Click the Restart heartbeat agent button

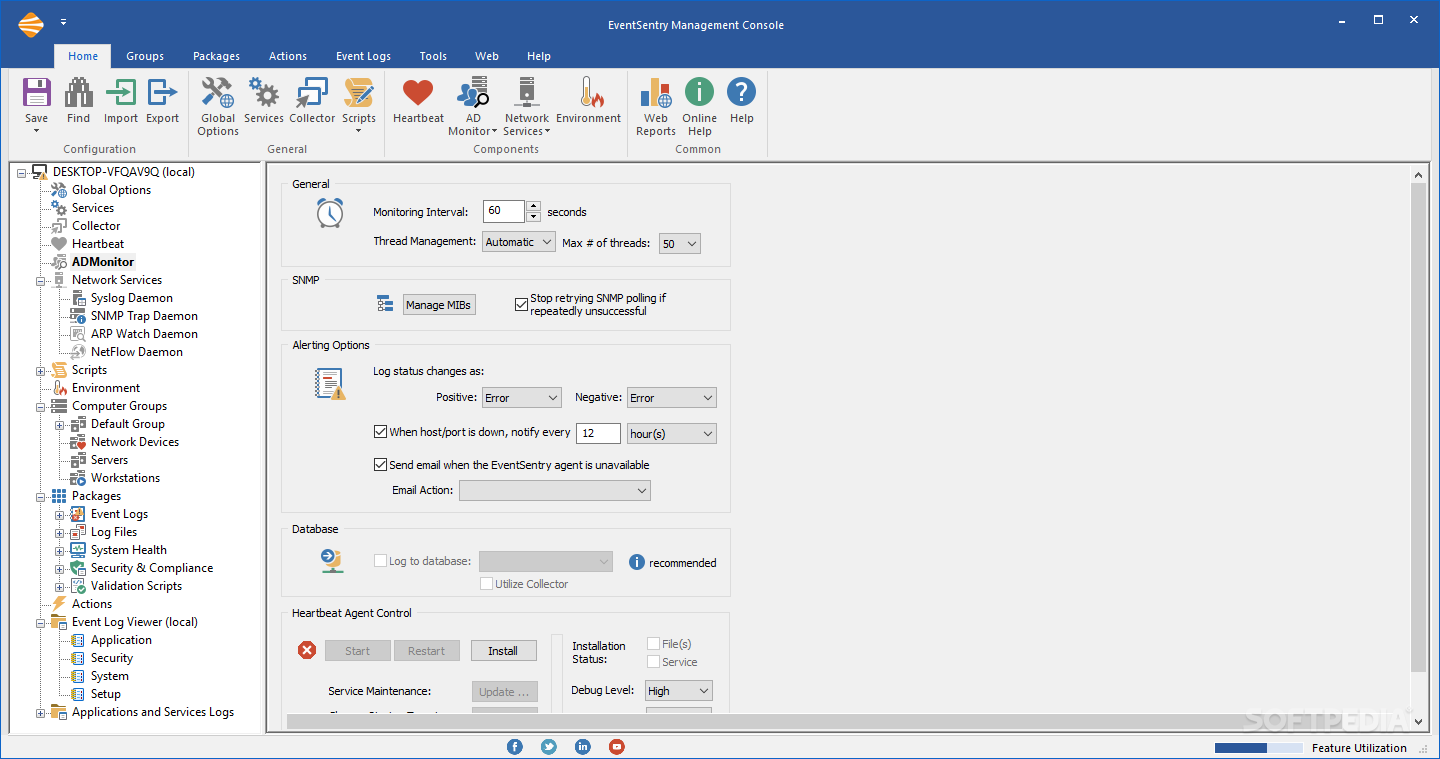[426, 651]
